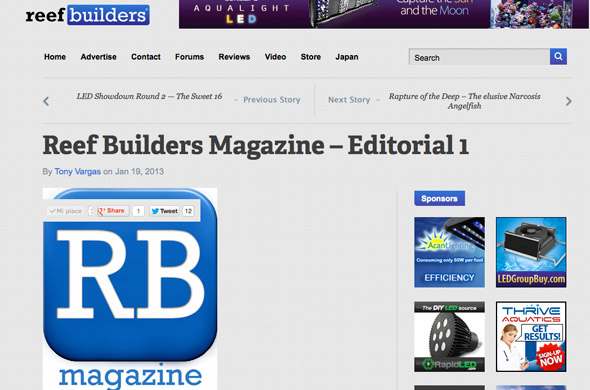This screenshot has height=390, width=590.
Task: Open the Video section
Action: pos(275,57)
